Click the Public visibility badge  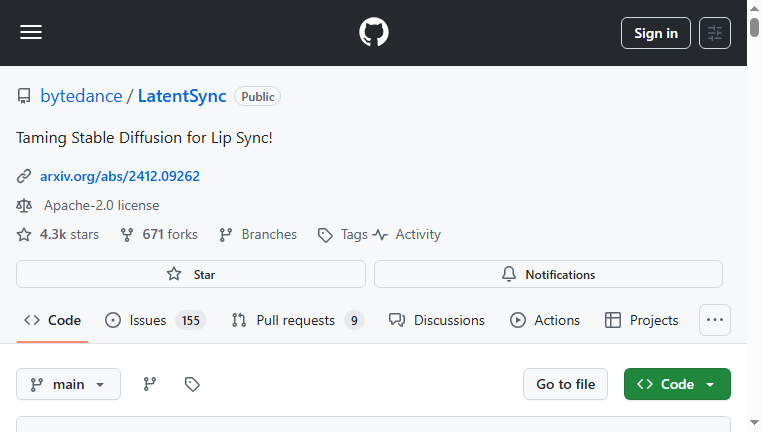click(x=258, y=96)
